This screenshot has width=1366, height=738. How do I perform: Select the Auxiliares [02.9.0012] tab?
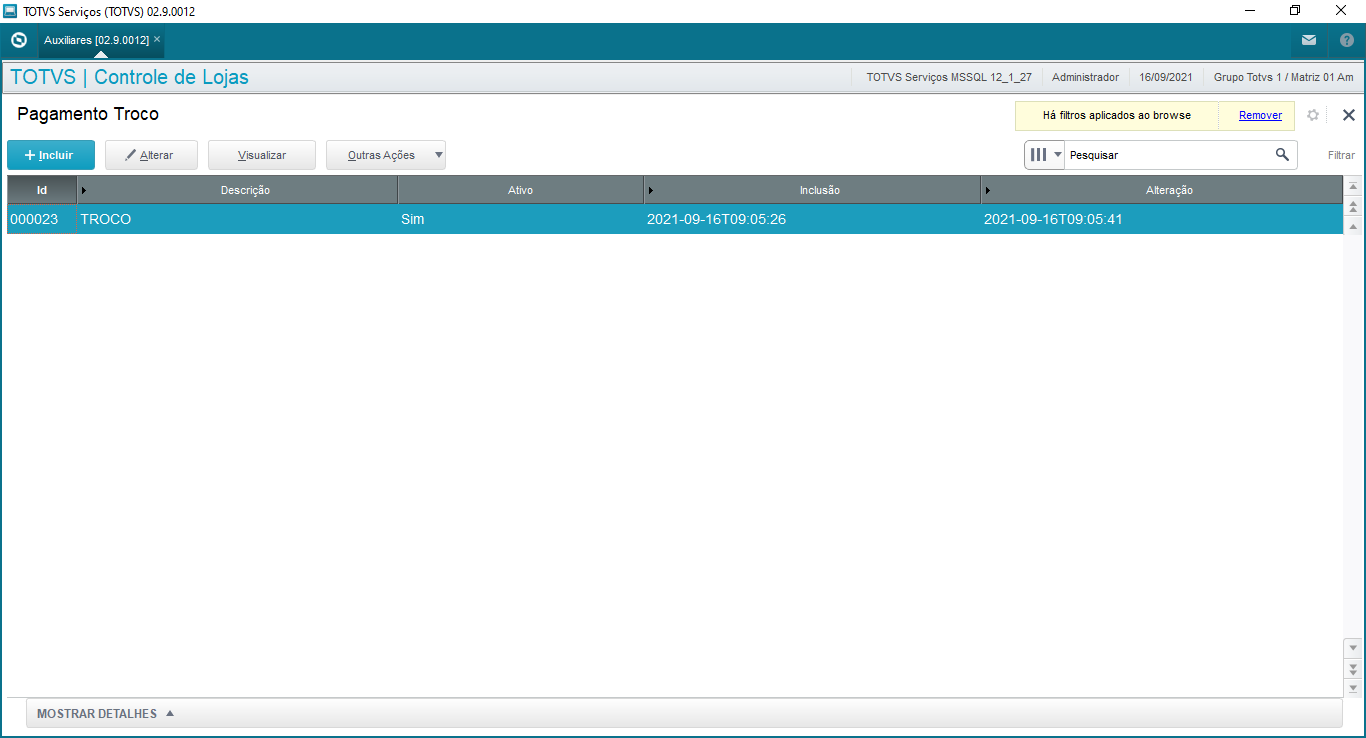pos(96,40)
